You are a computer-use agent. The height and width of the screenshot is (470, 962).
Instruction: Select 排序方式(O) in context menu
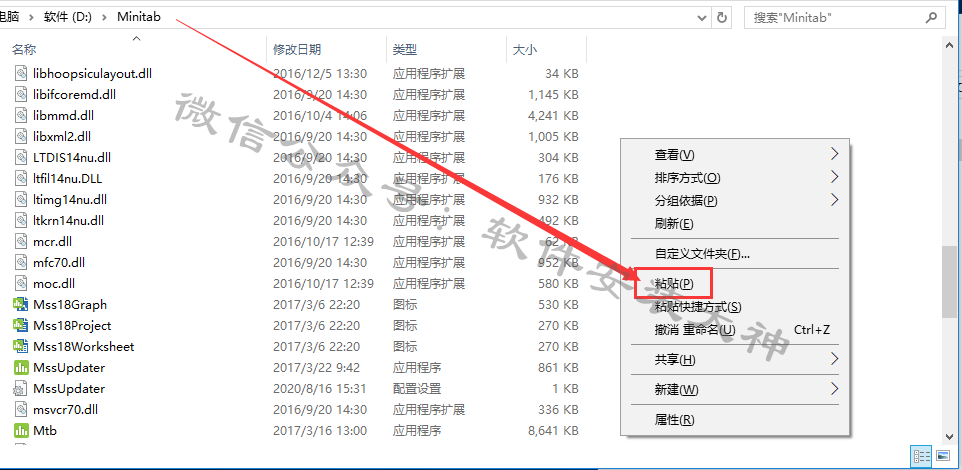(x=687, y=177)
